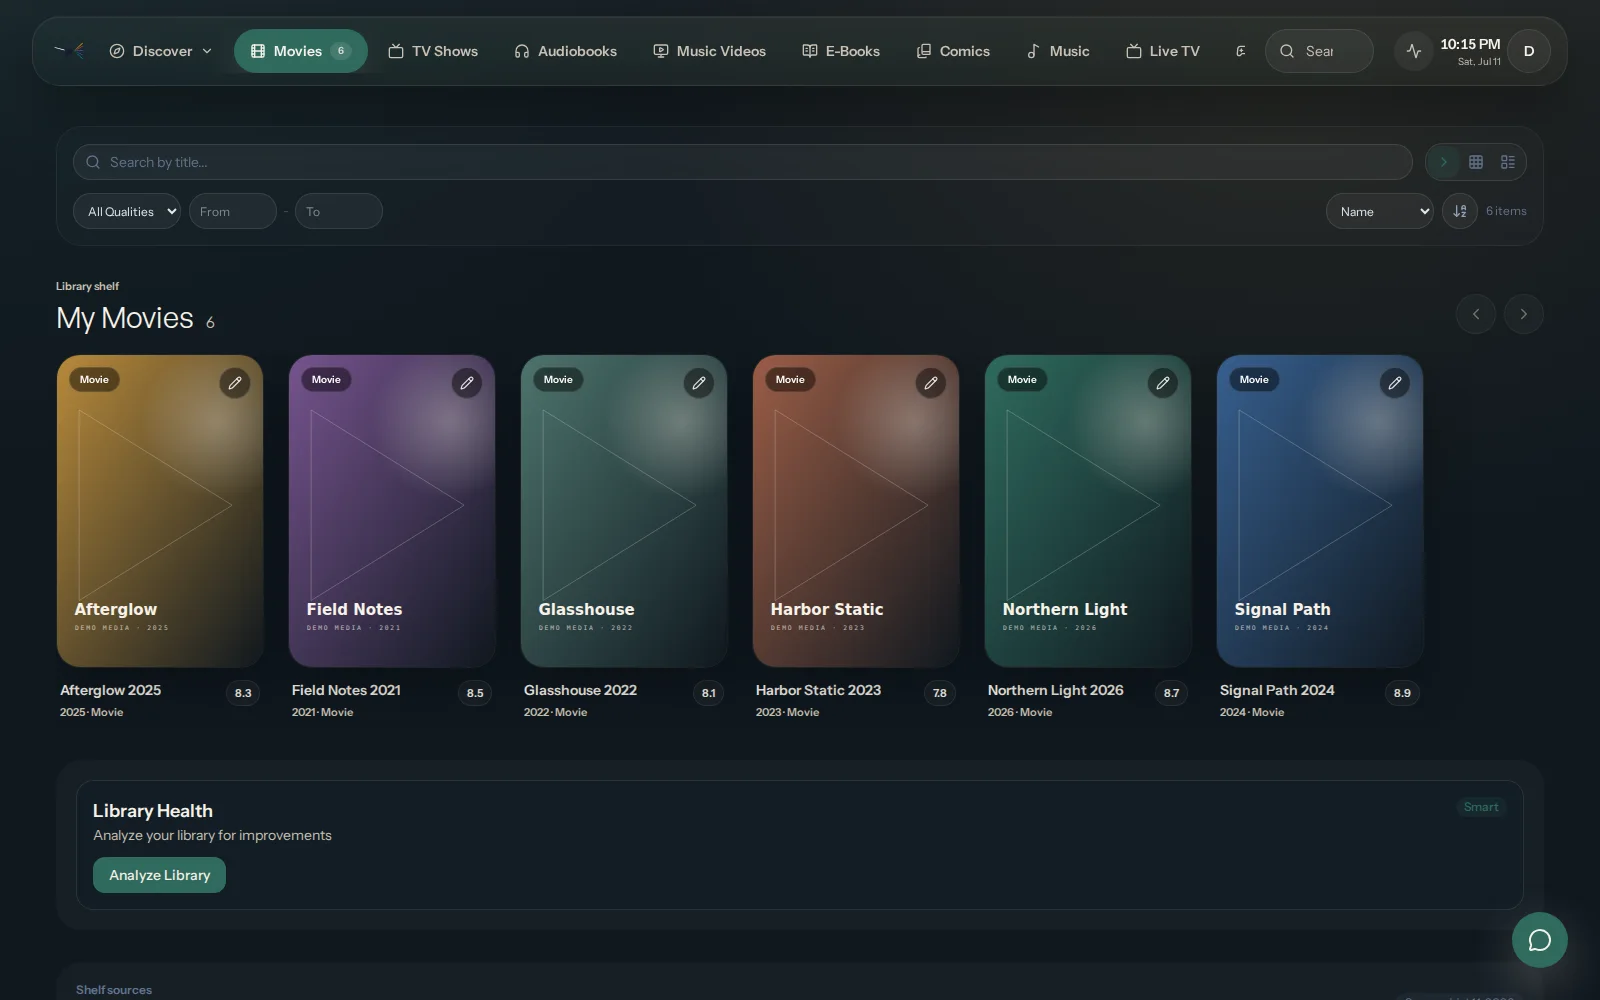1600x1000 pixels.
Task: Open the Music tab
Action: (1058, 51)
